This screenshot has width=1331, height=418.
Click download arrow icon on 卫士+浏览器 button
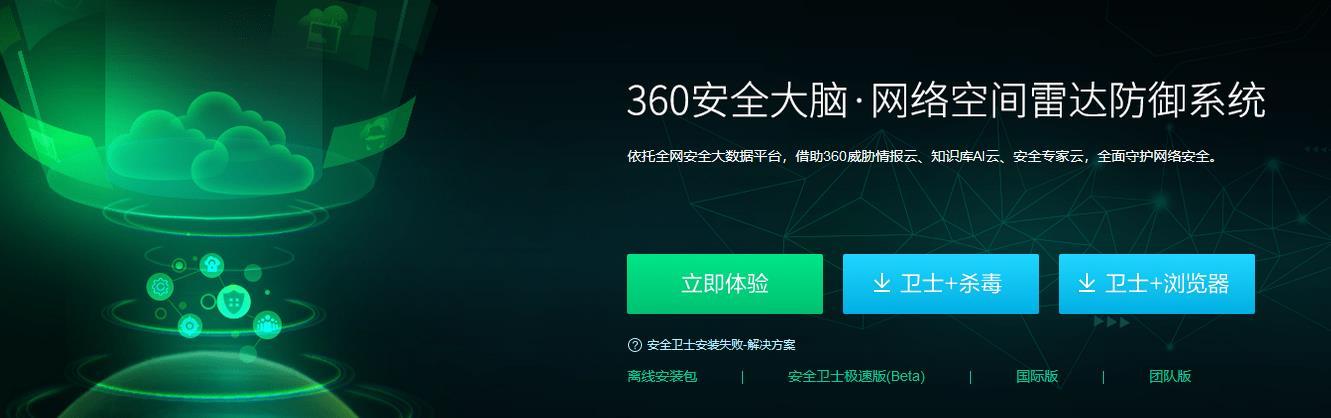tap(1087, 284)
